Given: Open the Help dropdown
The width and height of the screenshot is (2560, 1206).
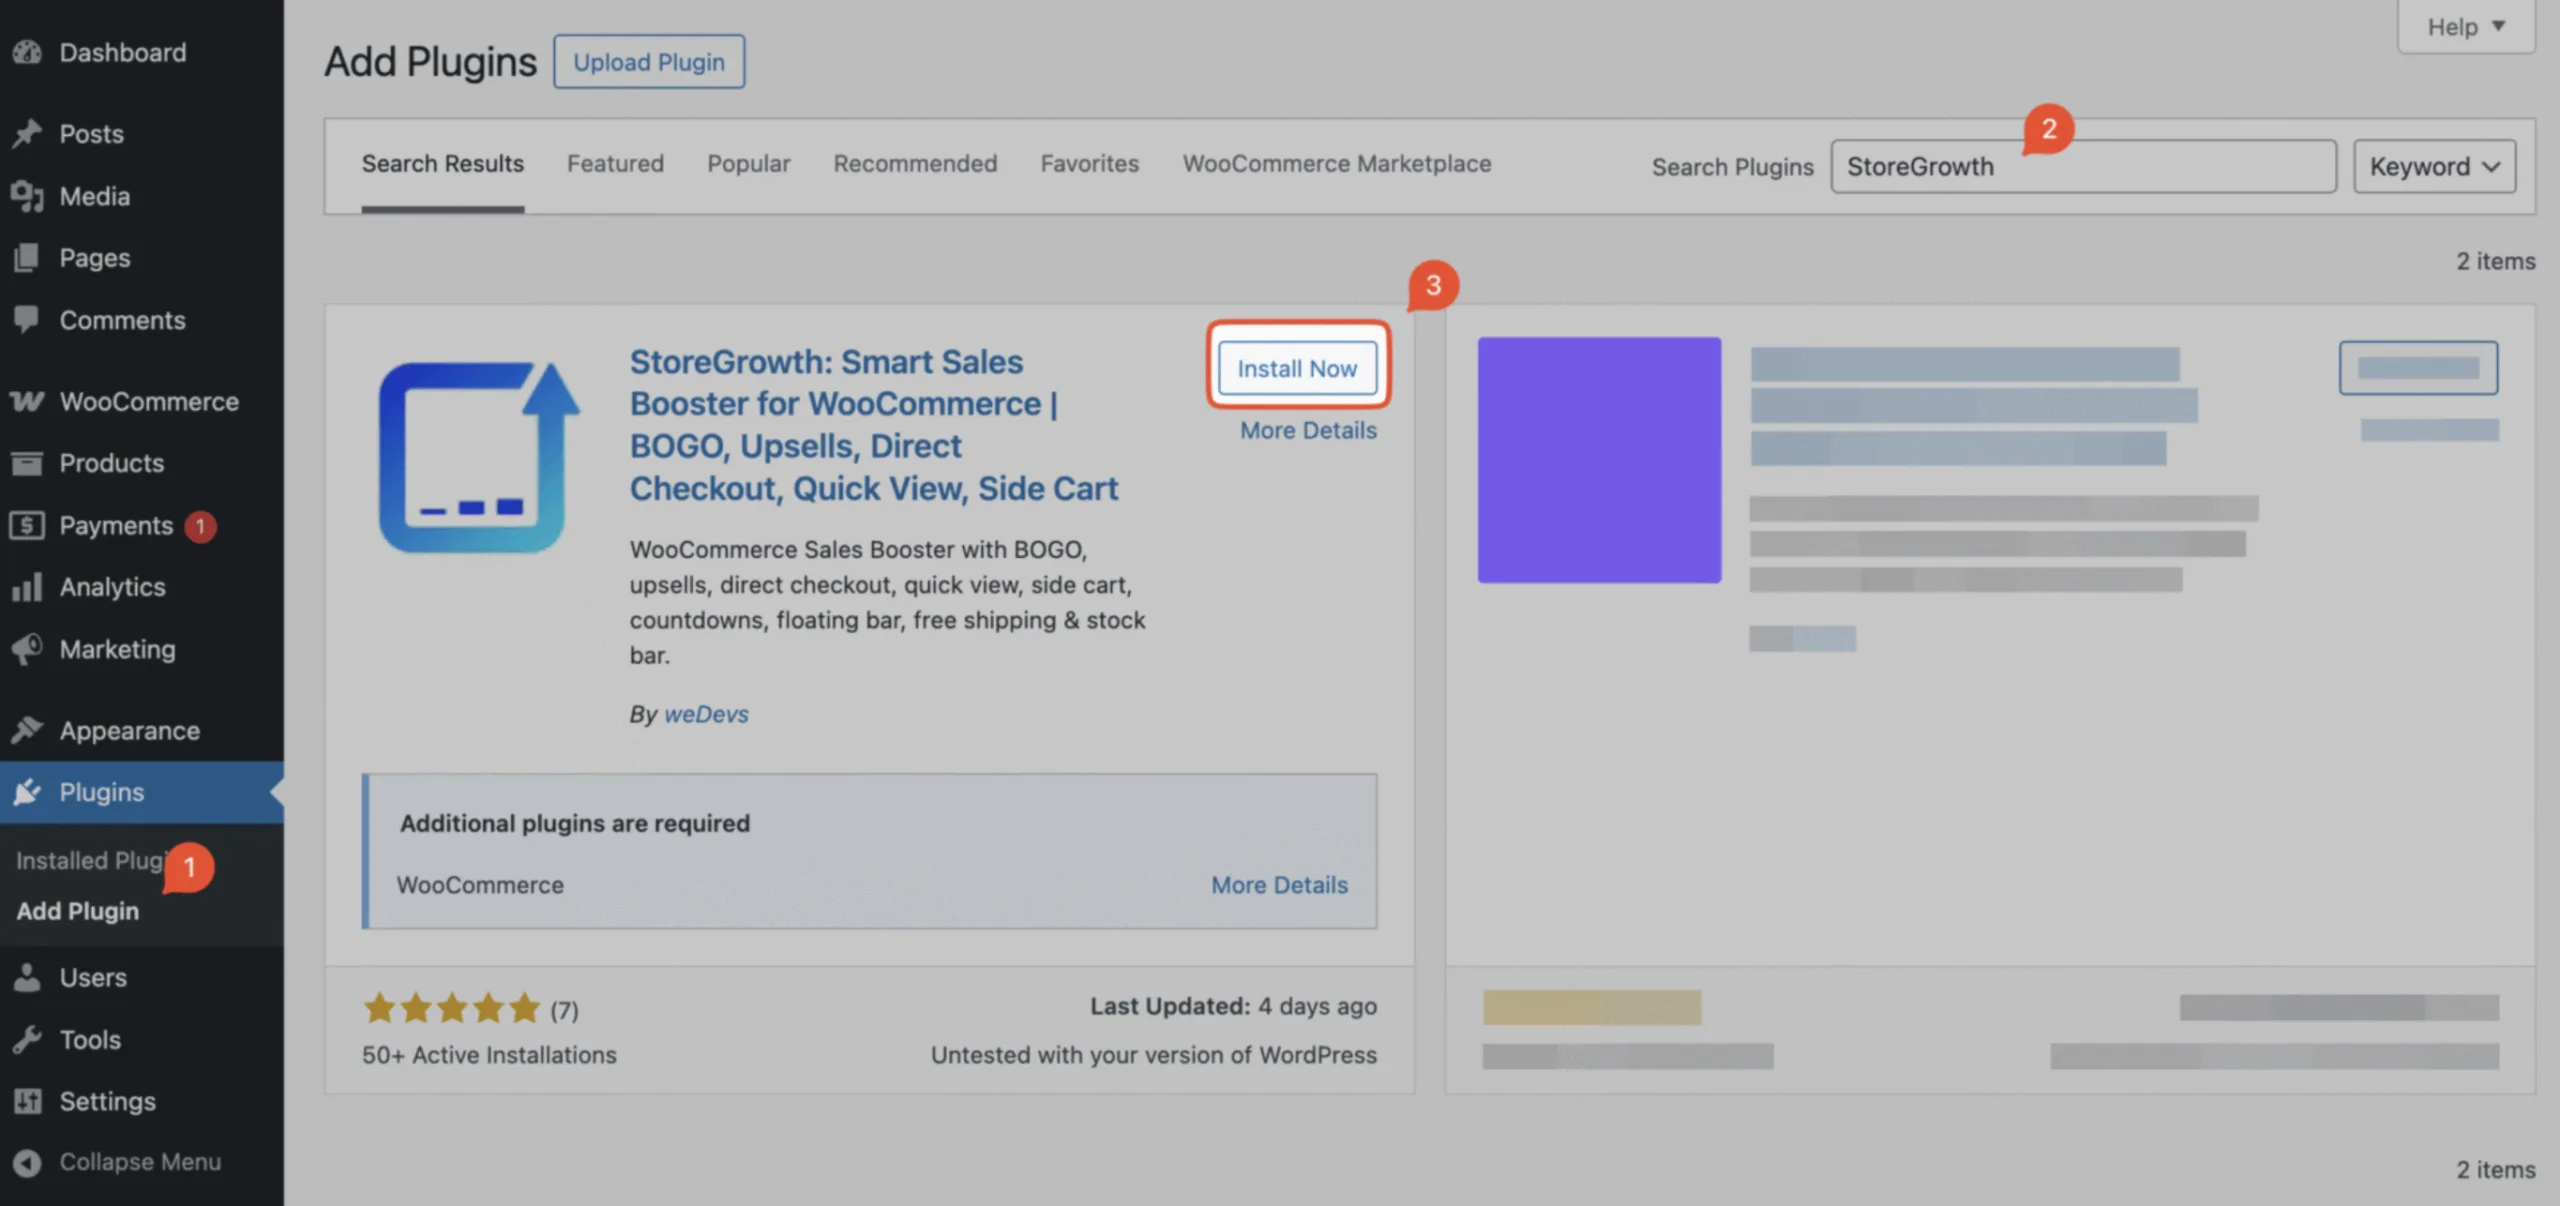Looking at the screenshot, I should coord(2466,26).
